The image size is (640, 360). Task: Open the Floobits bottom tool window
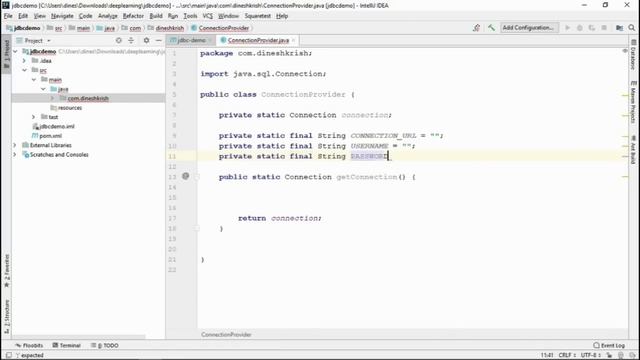pos(29,345)
